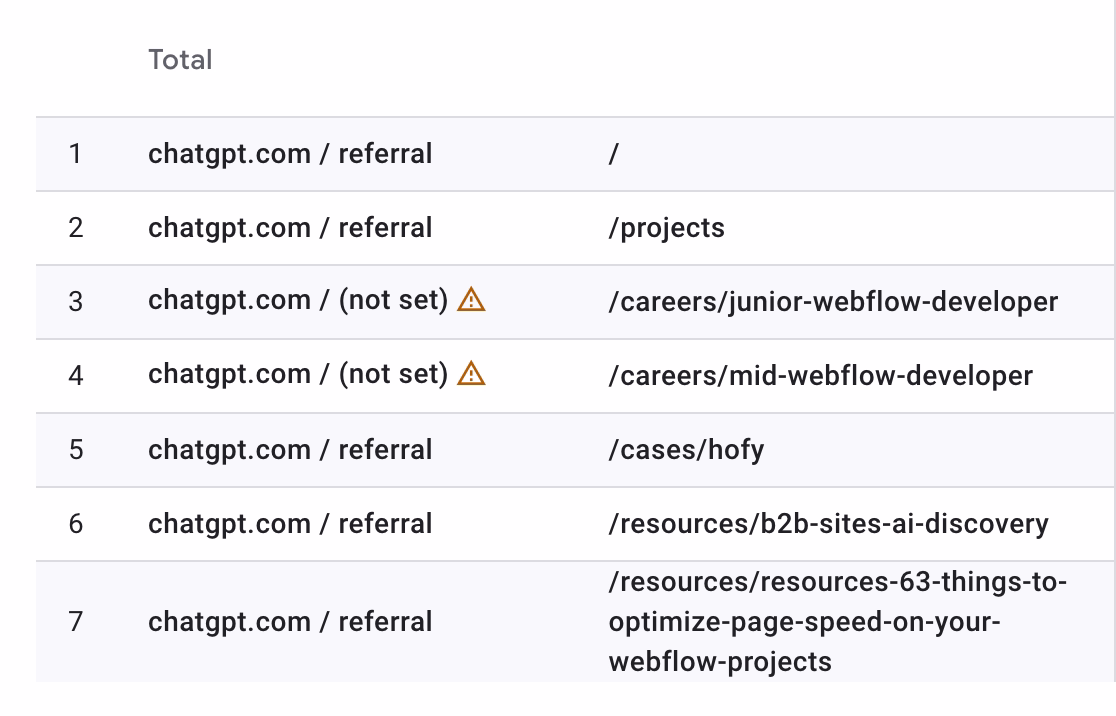The width and height of the screenshot is (1116, 716).
Task: Click warning icon in row 3
Action: coord(471,300)
